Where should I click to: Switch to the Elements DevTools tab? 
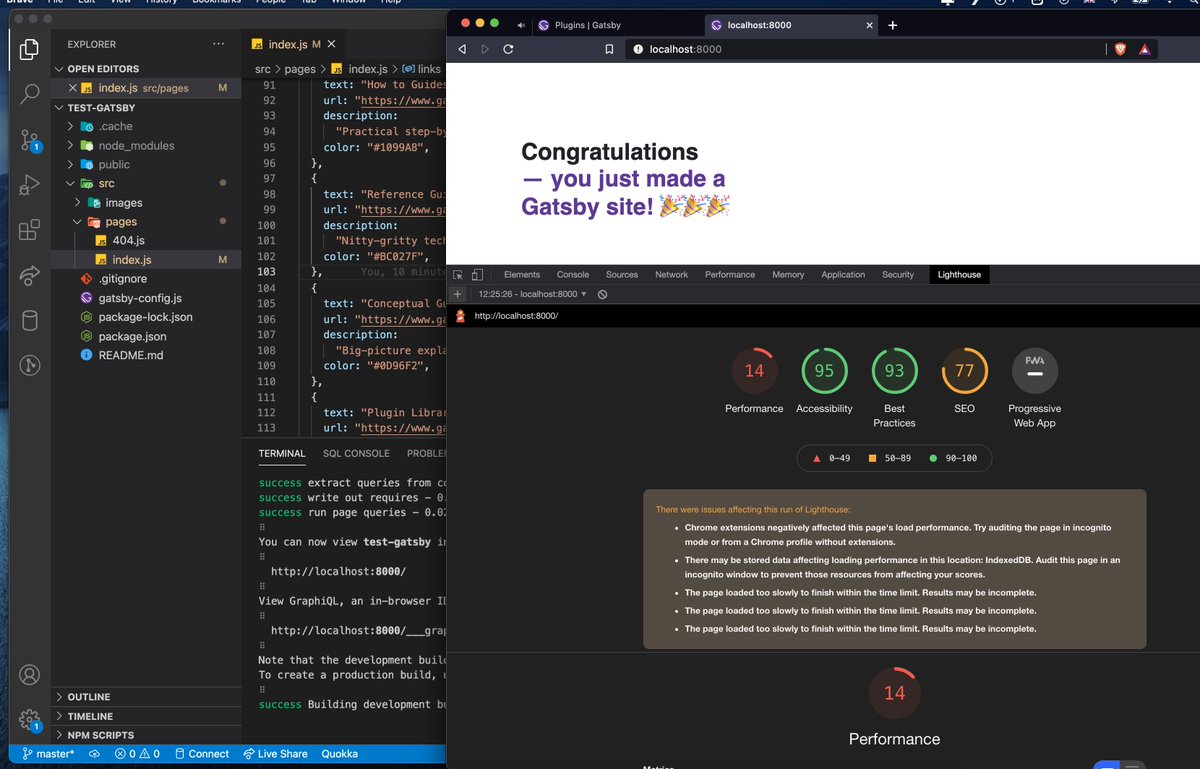click(522, 274)
